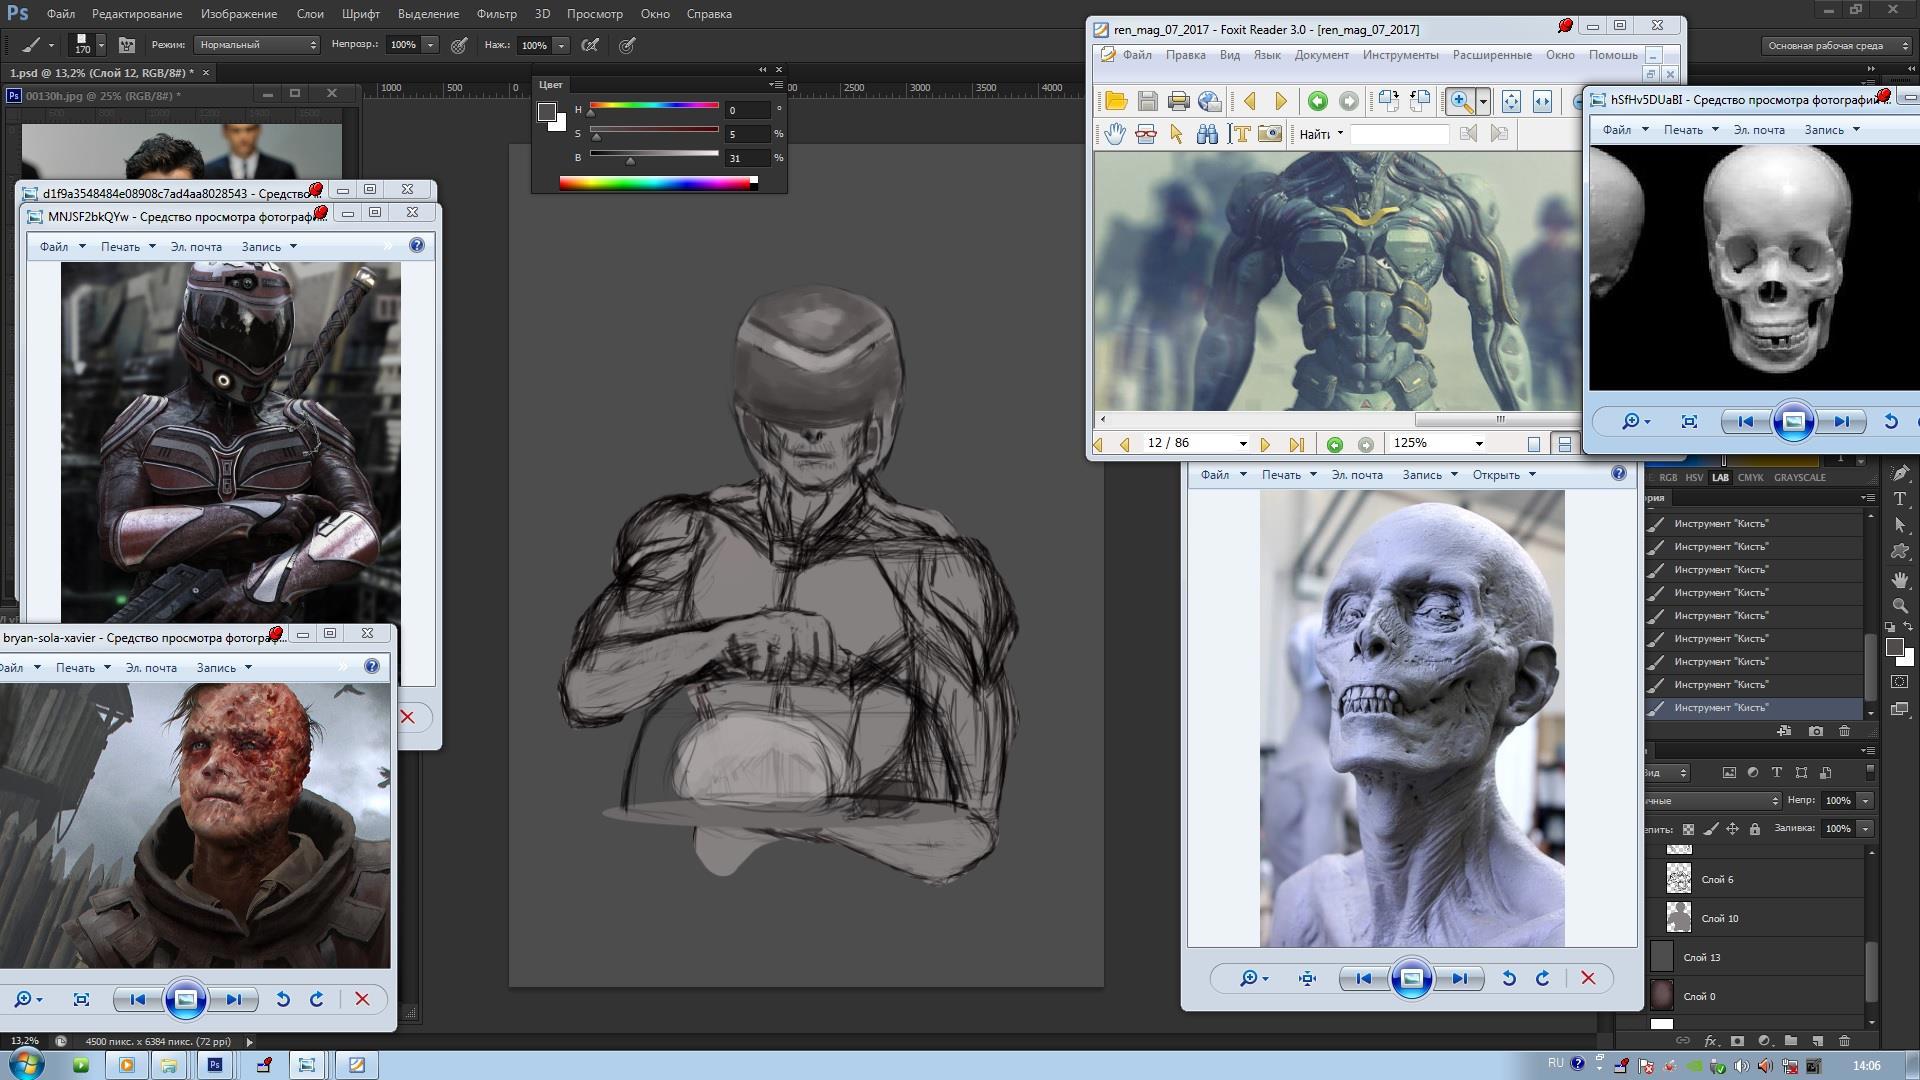Click the Print icon in Foxit toolbar

click(1178, 101)
